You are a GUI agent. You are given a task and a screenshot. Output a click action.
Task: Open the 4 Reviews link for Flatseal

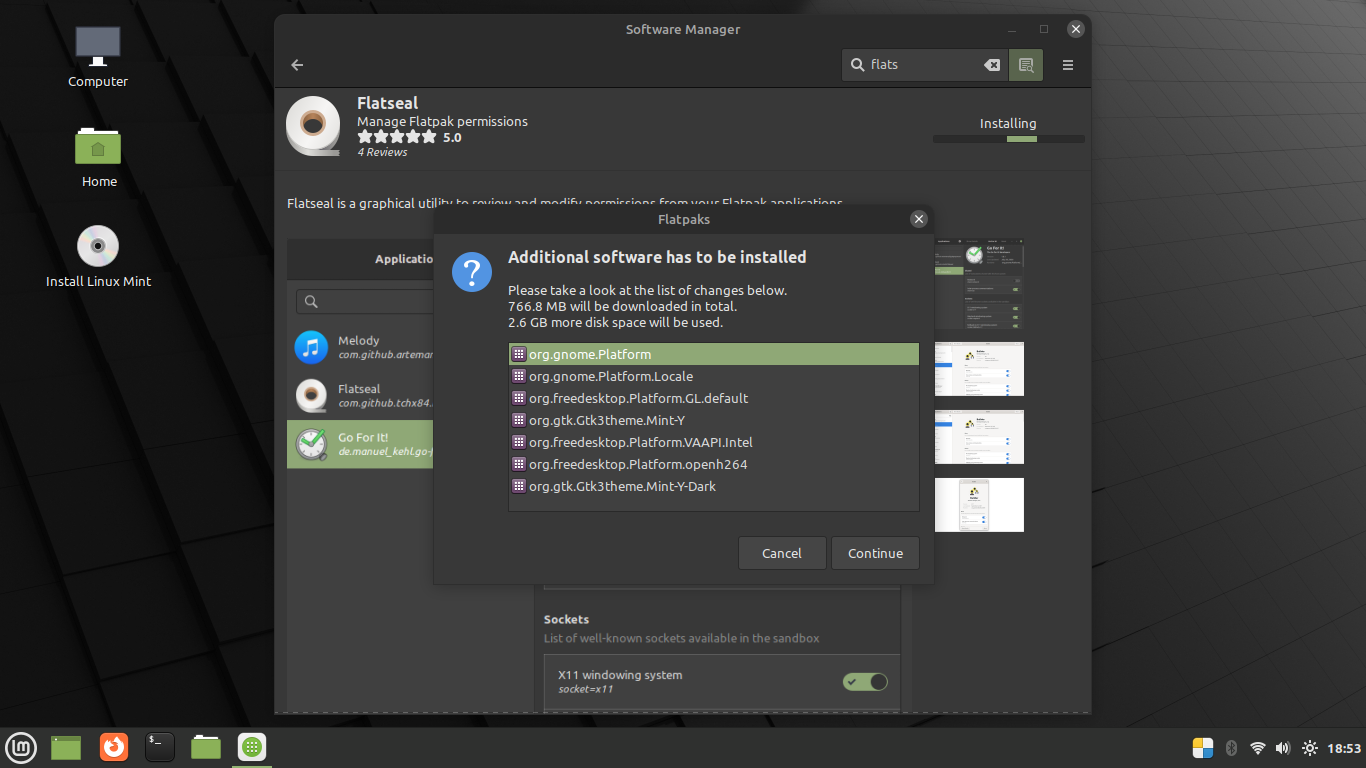pos(384,152)
